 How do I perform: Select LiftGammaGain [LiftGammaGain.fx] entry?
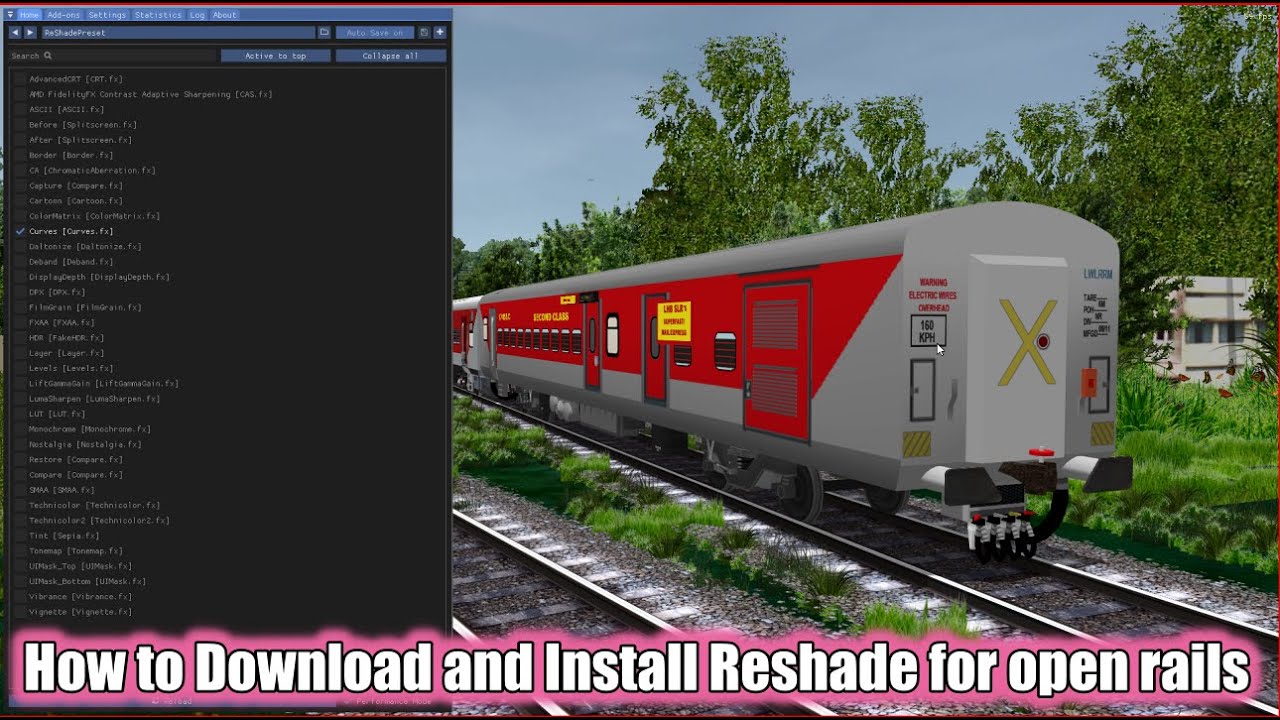[104, 383]
